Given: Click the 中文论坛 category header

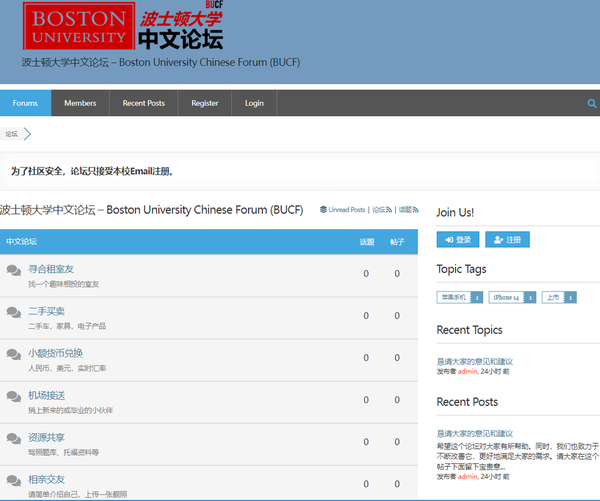Looking at the screenshot, I should point(21,242).
